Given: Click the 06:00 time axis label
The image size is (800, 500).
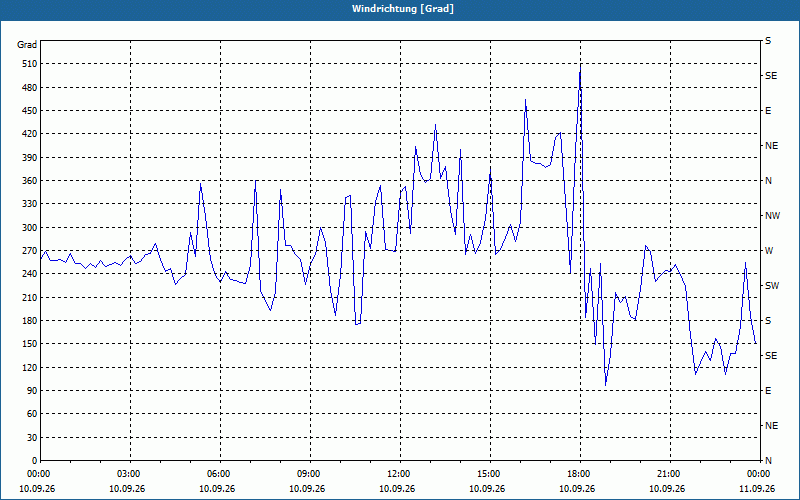Looking at the screenshot, I should point(220,473).
